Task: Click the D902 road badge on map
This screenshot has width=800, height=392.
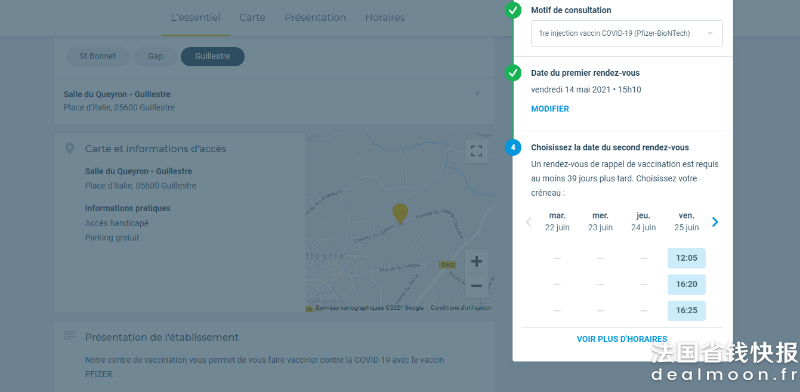Action: (x=447, y=265)
